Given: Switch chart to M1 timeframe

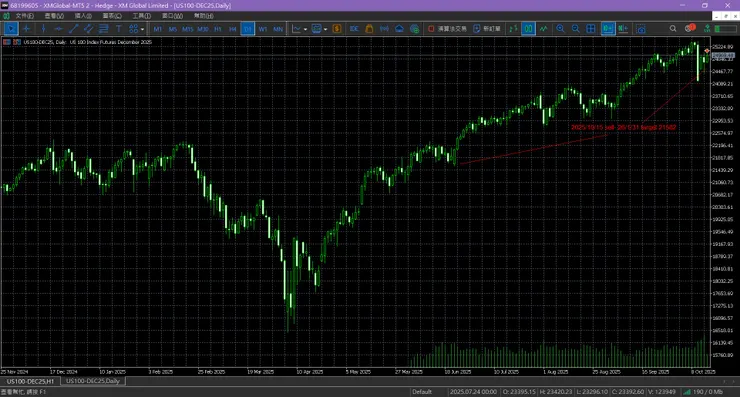Looking at the screenshot, I should 158,29.
